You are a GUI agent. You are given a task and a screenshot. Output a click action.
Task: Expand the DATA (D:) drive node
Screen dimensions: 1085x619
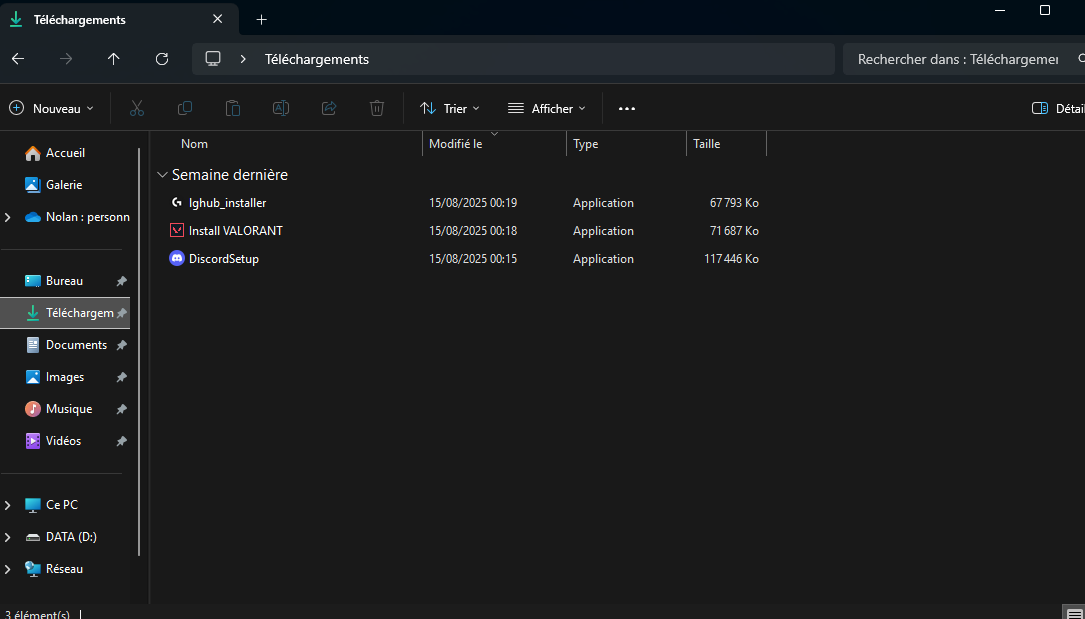click(8, 537)
